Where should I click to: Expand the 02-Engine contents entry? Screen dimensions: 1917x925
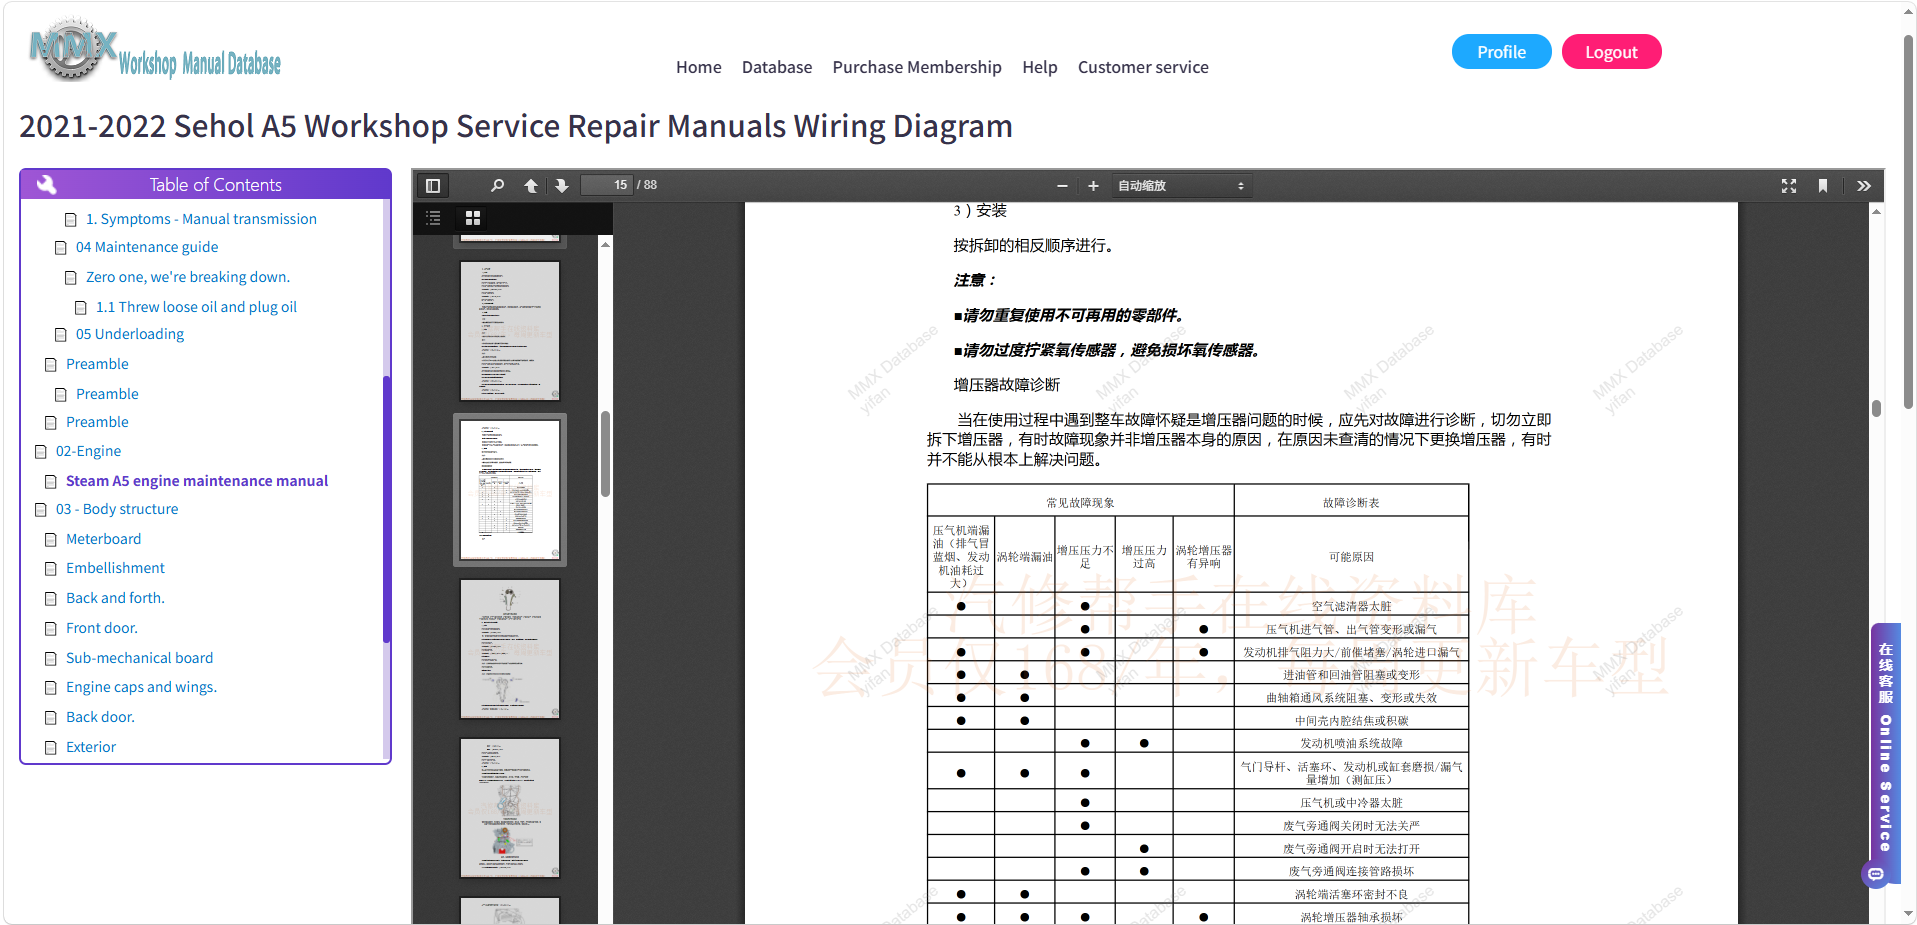point(88,451)
